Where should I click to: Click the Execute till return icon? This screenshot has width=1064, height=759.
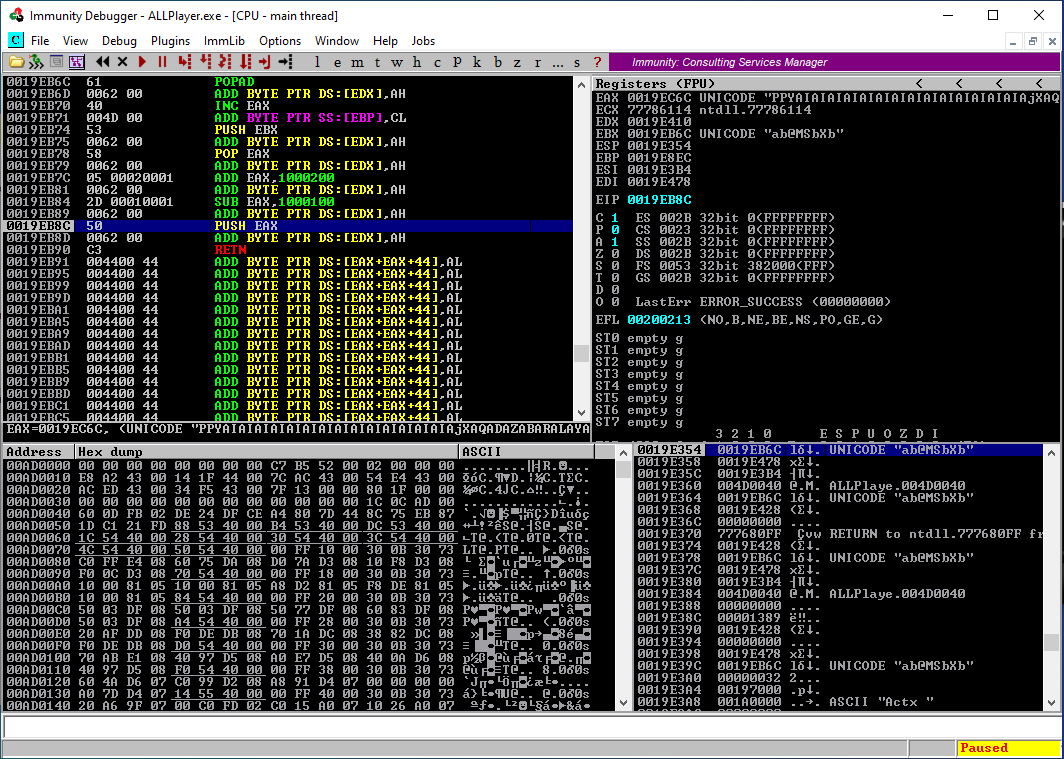(265, 62)
